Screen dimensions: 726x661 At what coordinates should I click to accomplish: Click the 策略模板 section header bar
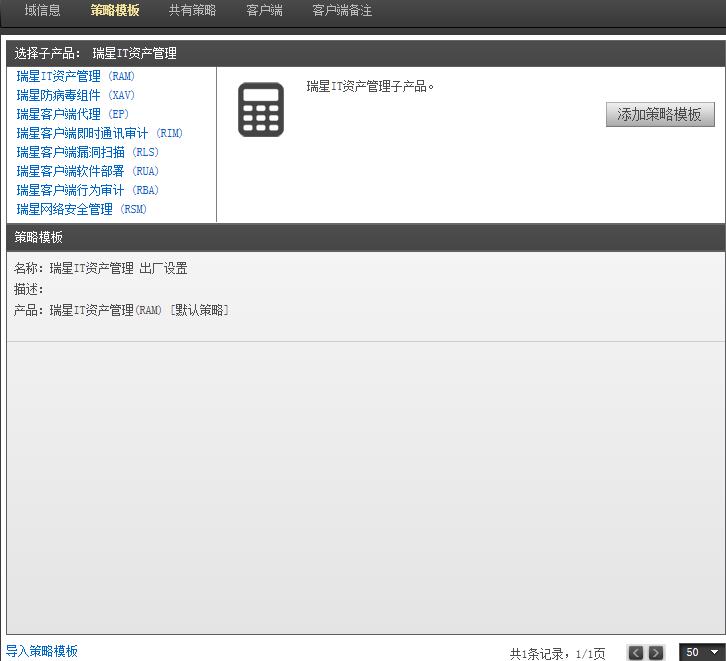[366, 237]
